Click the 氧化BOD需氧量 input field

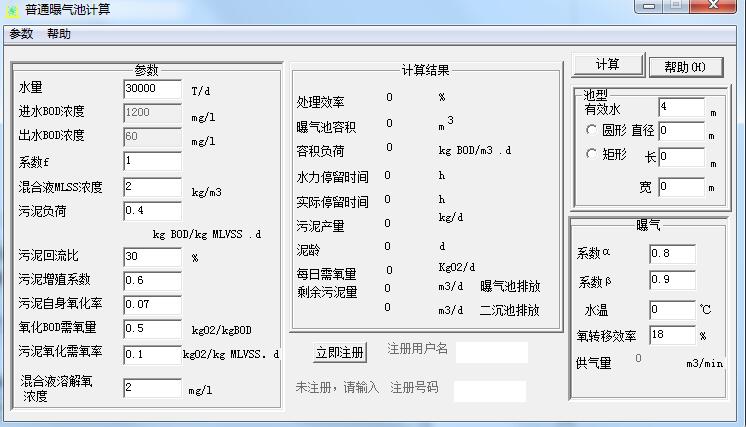point(152,329)
